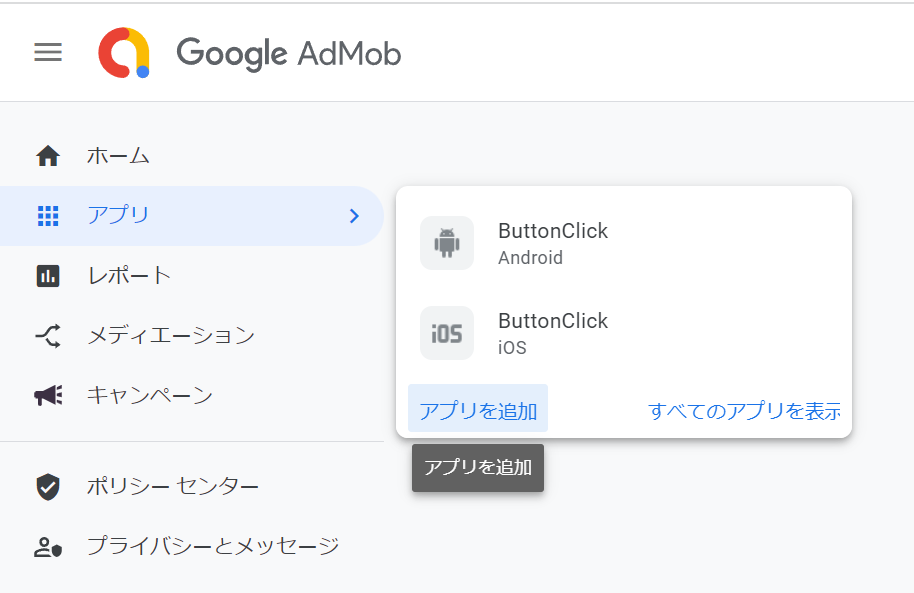Click the iOS app icon

point(447,333)
